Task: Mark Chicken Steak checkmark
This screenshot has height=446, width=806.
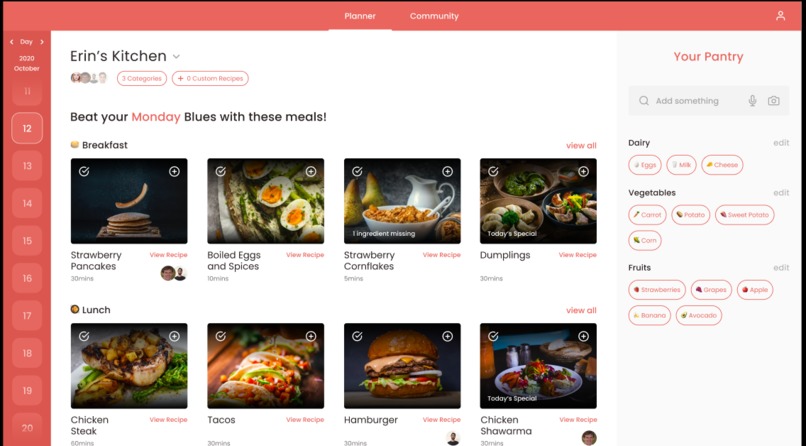Action: click(x=84, y=336)
